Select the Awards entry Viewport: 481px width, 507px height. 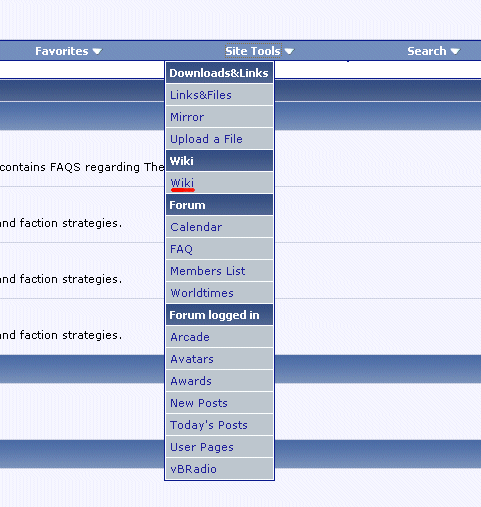[219, 381]
